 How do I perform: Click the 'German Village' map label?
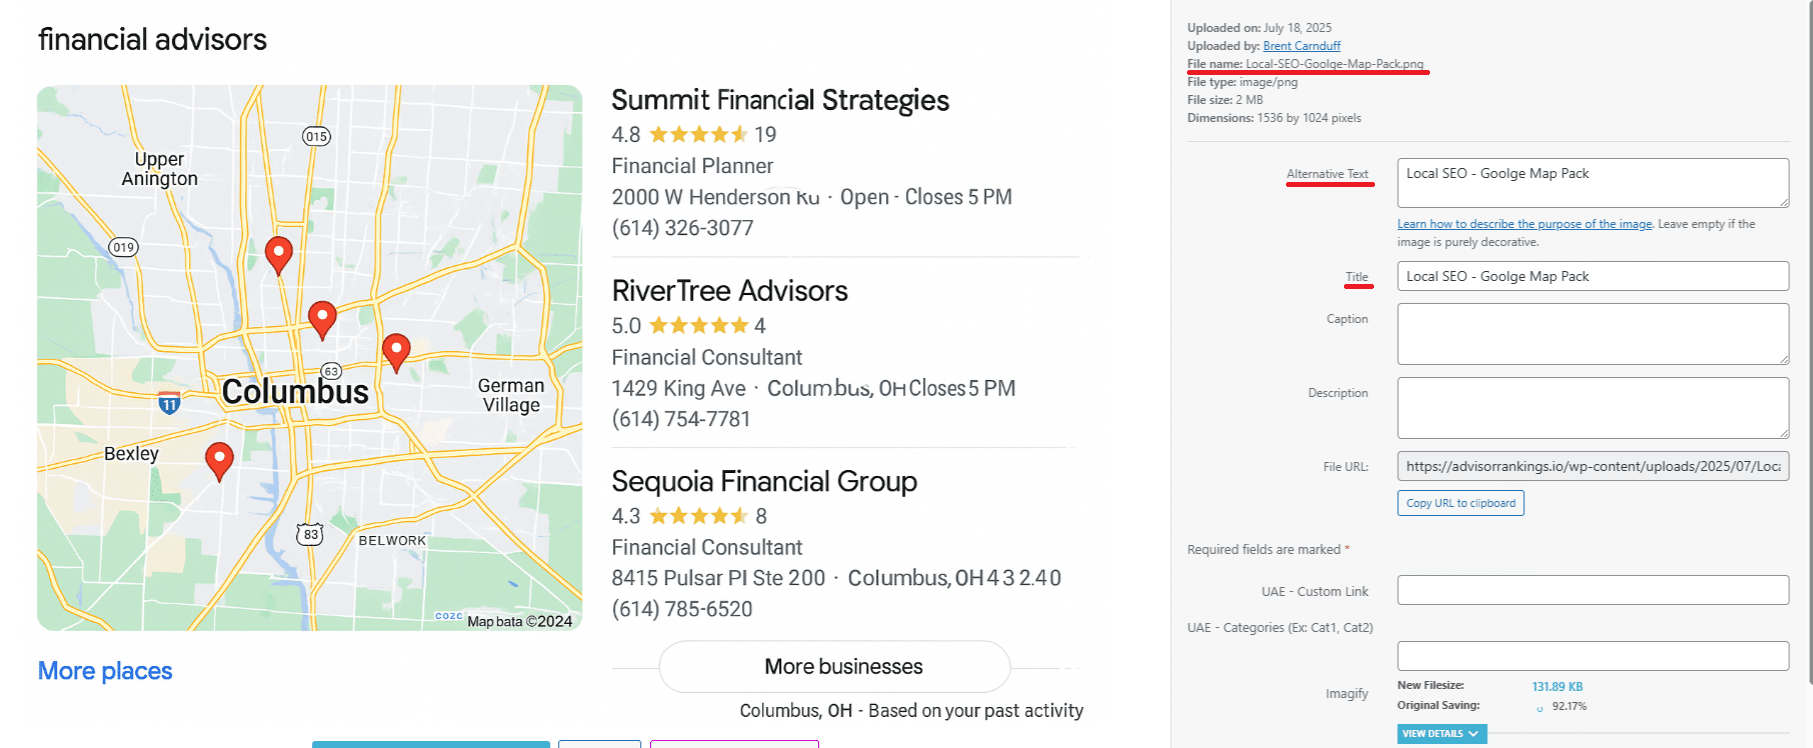pyautogui.click(x=511, y=395)
